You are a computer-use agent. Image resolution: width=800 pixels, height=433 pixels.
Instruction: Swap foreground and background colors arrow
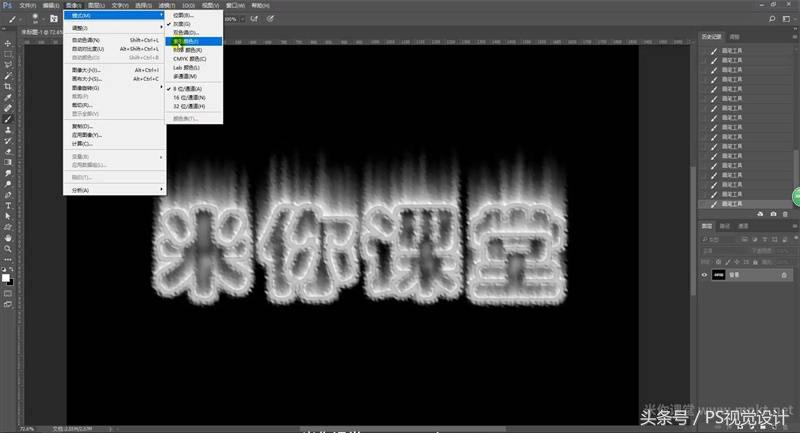[11, 271]
